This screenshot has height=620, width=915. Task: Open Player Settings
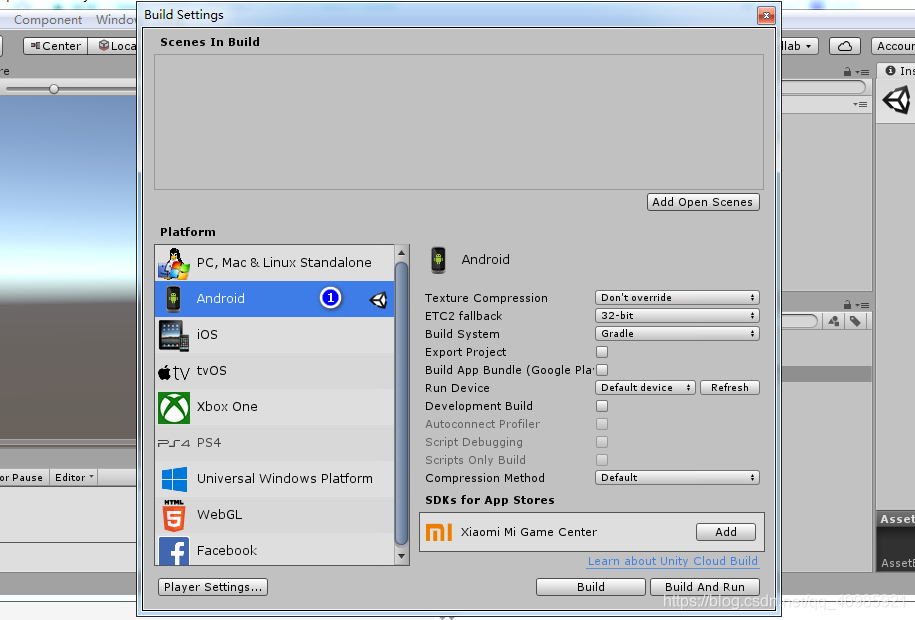(213, 587)
